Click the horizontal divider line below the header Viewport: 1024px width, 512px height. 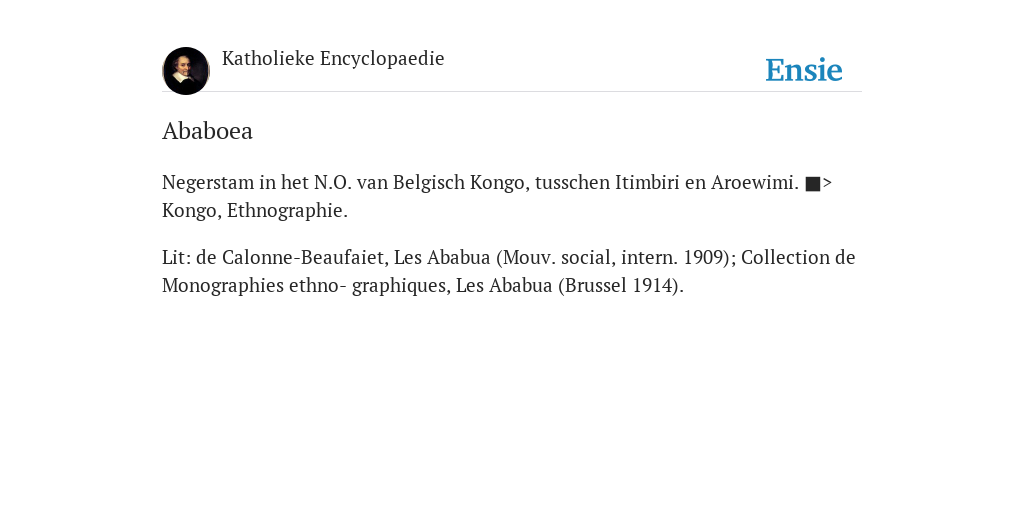(512, 91)
